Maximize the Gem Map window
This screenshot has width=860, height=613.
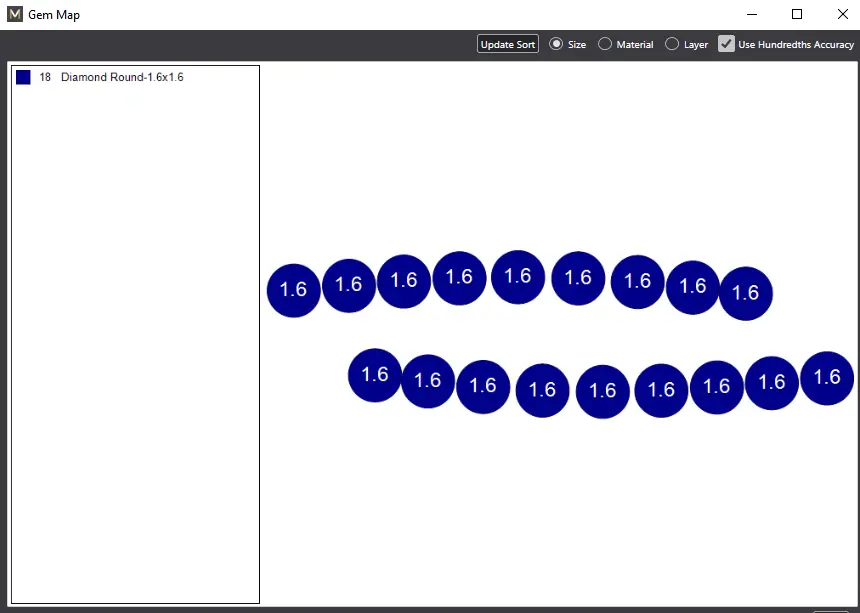click(x=797, y=15)
